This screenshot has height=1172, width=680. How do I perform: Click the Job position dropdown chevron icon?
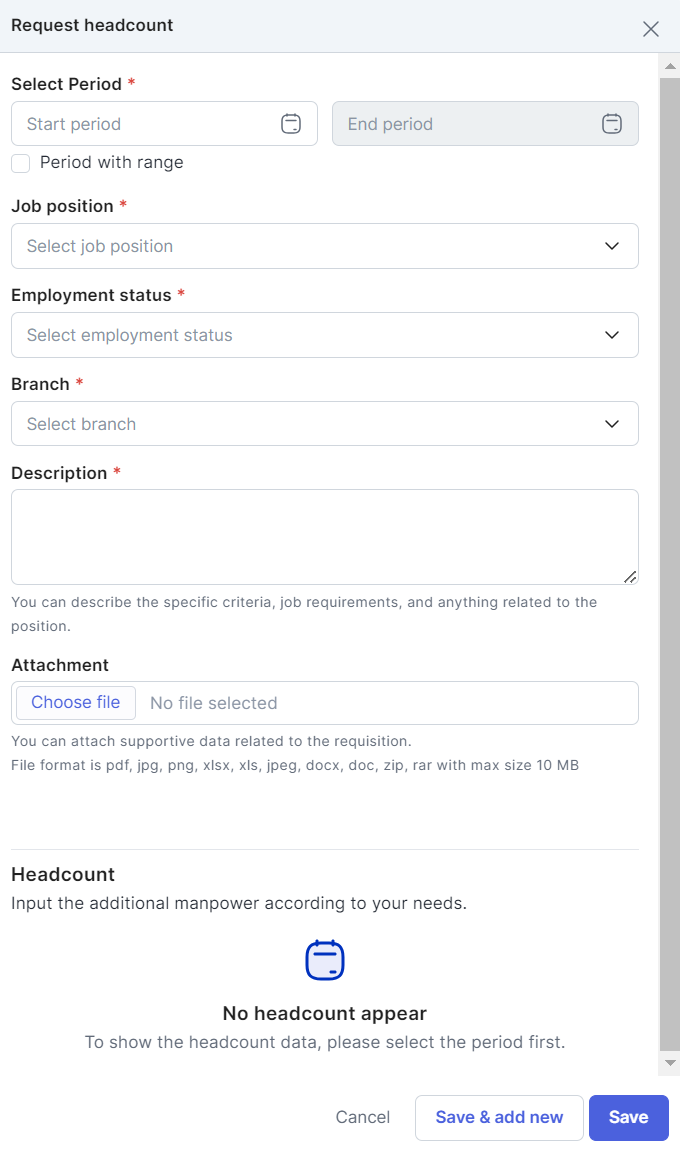(x=611, y=245)
